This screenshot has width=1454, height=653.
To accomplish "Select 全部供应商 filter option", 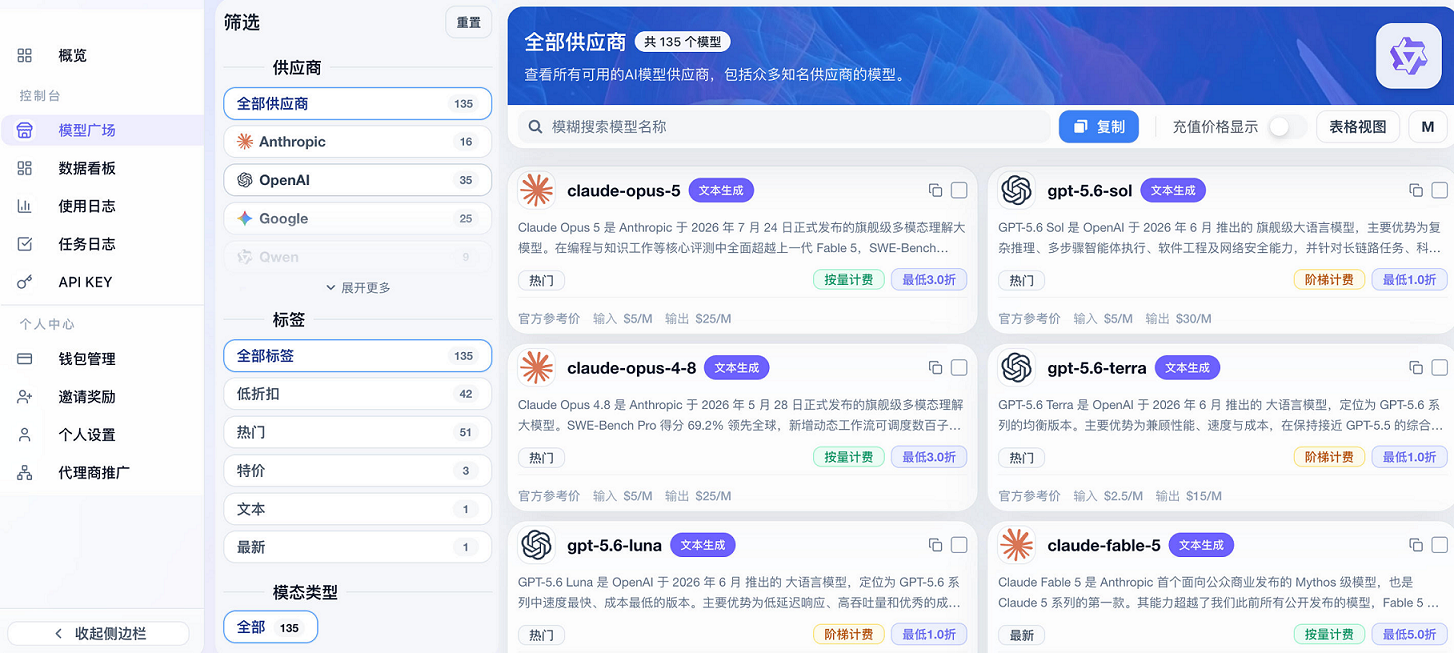I will tap(357, 103).
